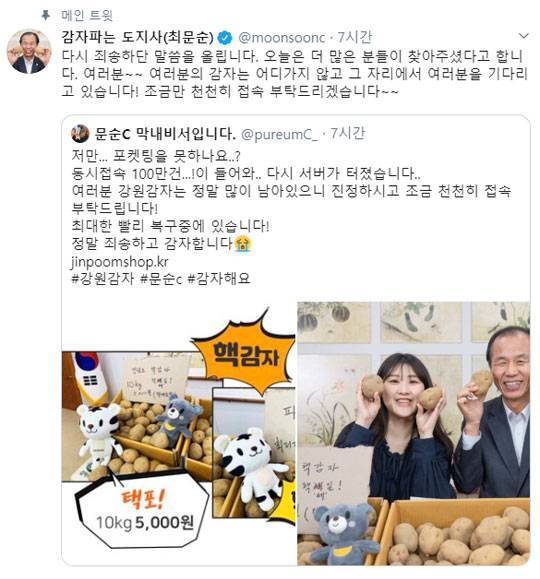Open the @pureumC_ handle
Viewport: 540px width, 579px height.
point(279,134)
